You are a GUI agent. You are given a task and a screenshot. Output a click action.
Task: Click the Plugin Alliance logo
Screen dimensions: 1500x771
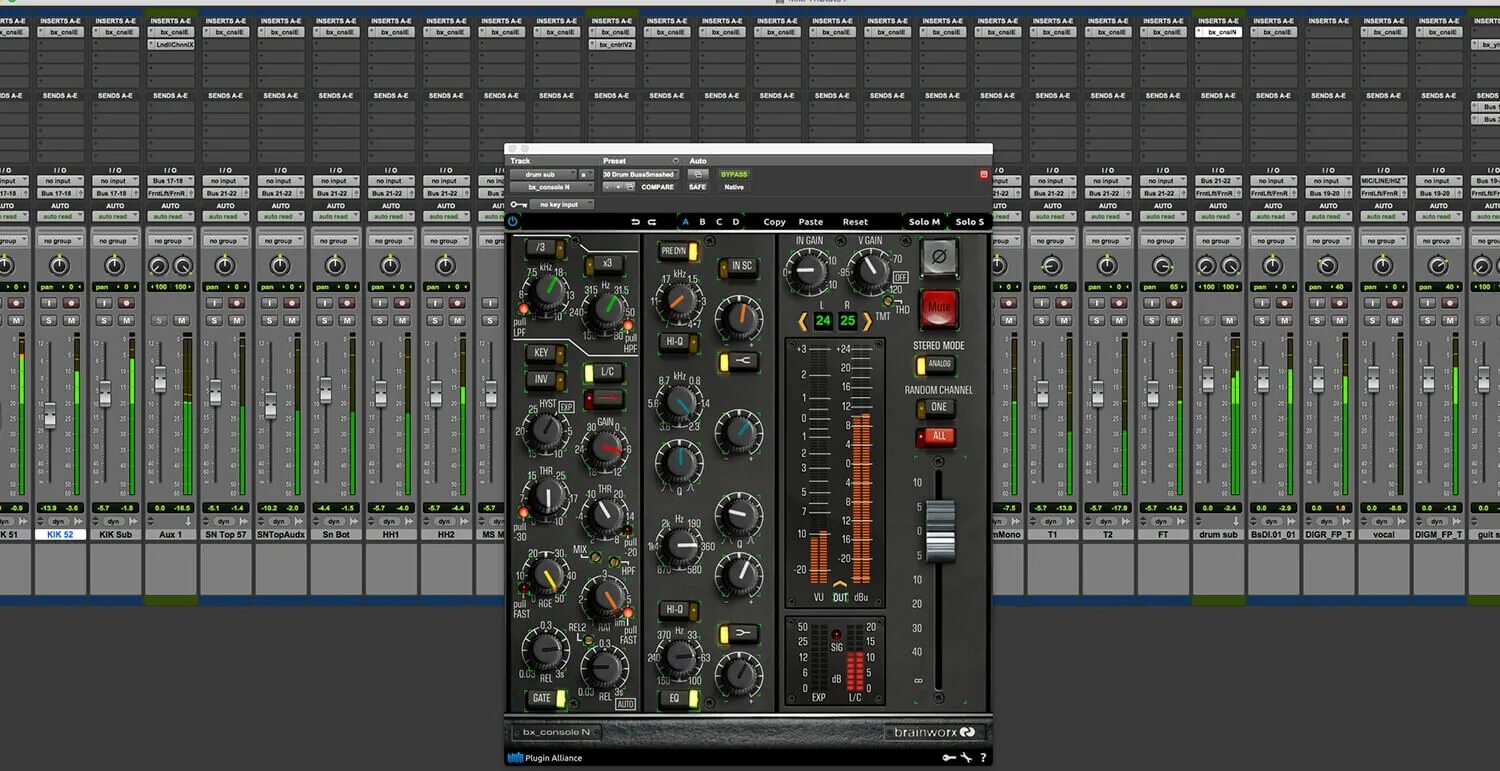tap(546, 758)
